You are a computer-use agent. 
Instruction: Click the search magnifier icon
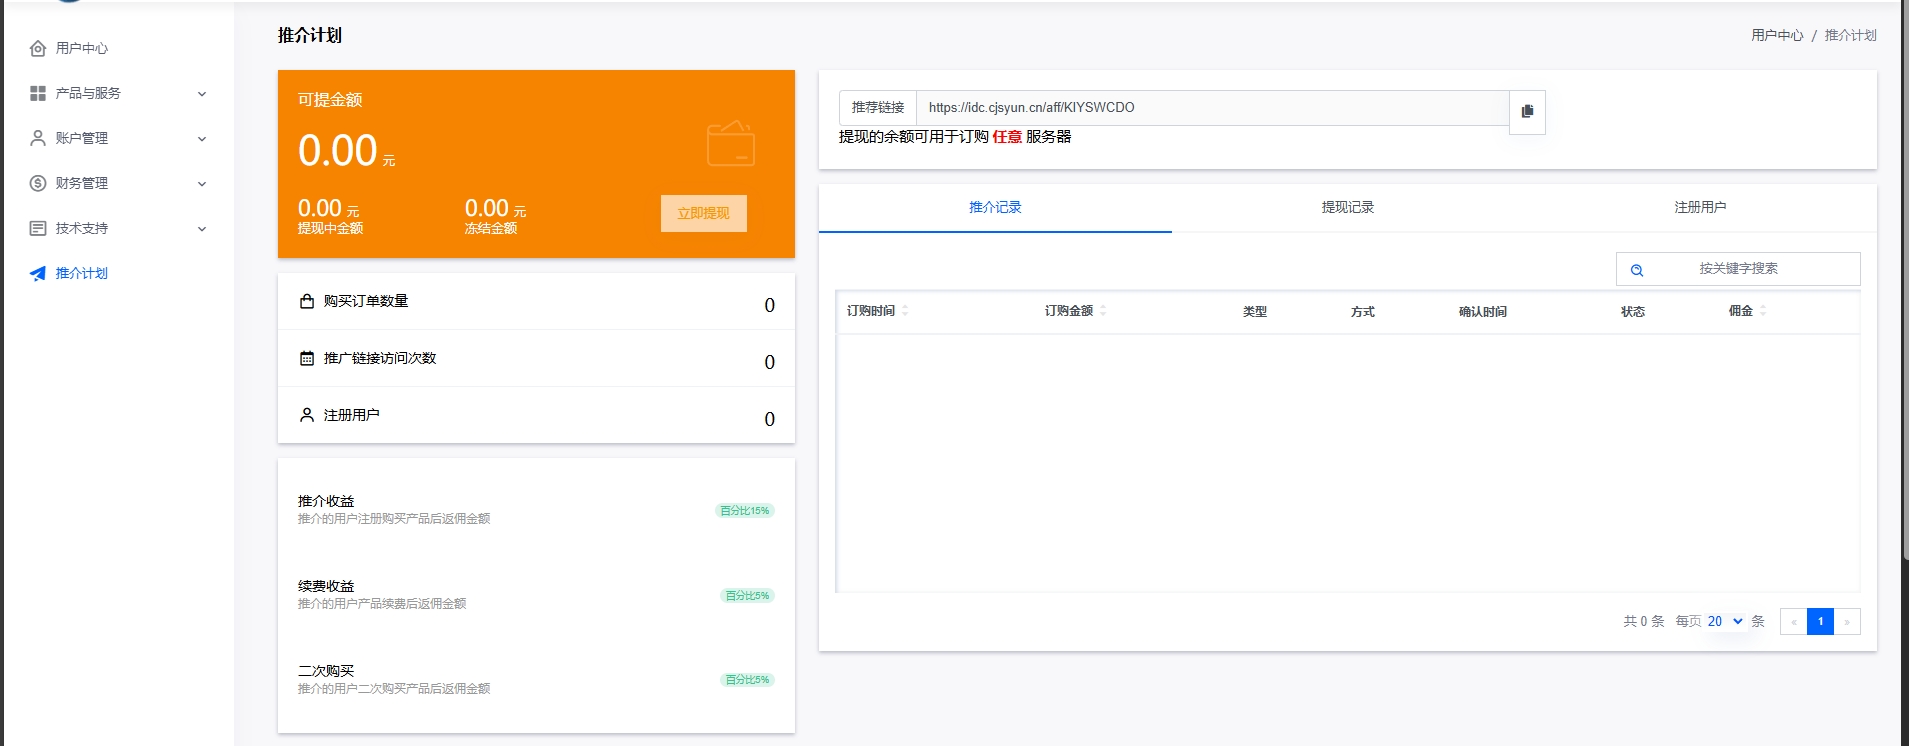pyautogui.click(x=1637, y=270)
